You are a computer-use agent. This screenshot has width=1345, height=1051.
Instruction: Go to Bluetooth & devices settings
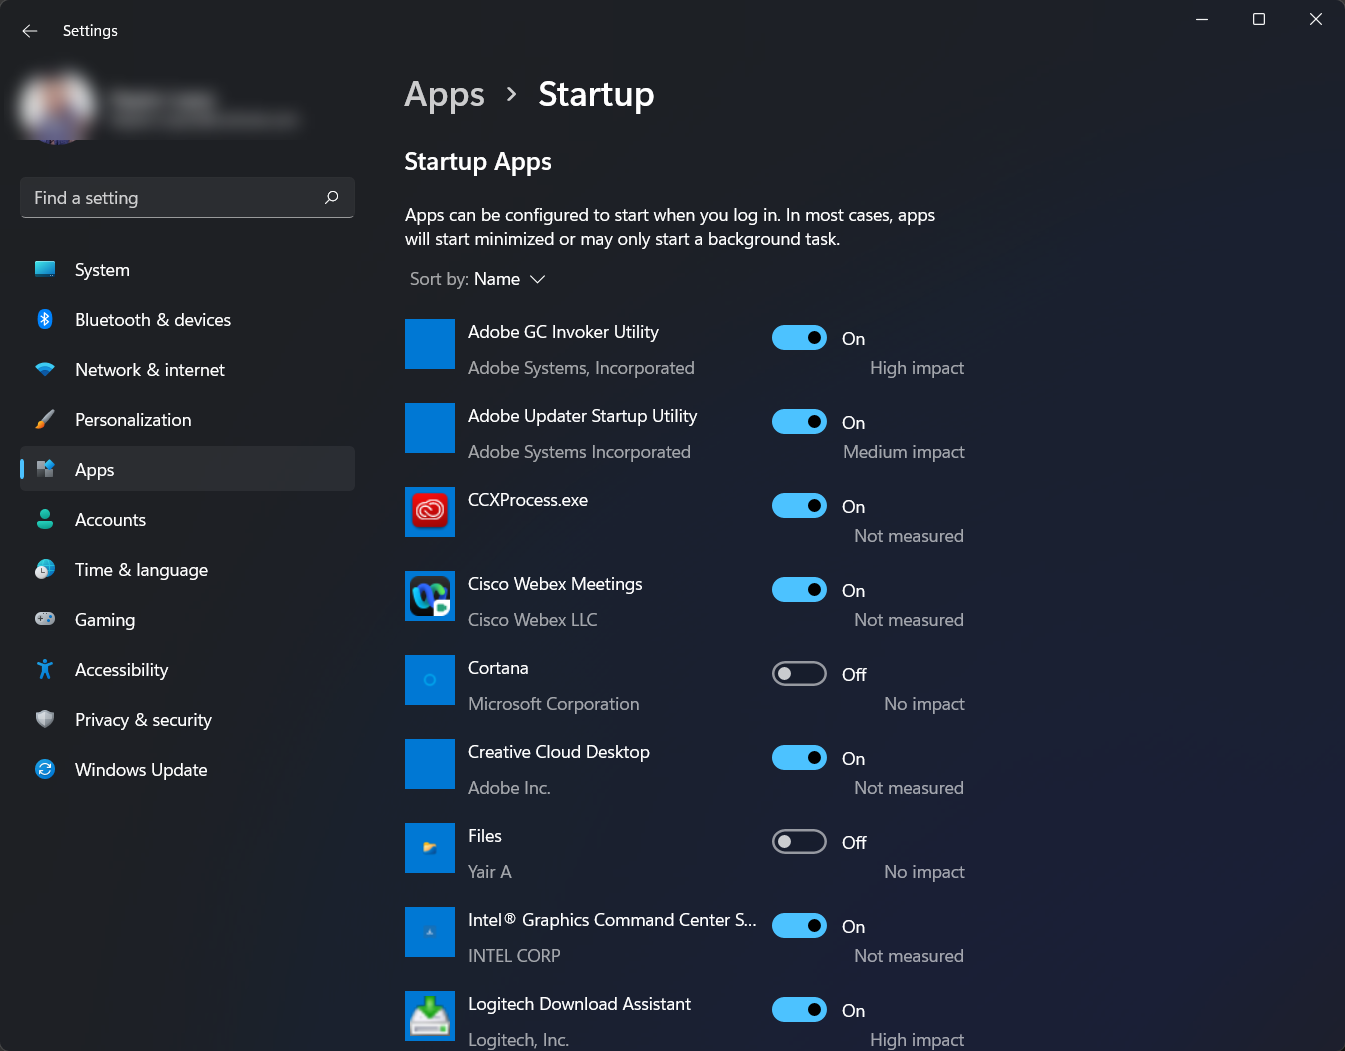pyautogui.click(x=187, y=319)
